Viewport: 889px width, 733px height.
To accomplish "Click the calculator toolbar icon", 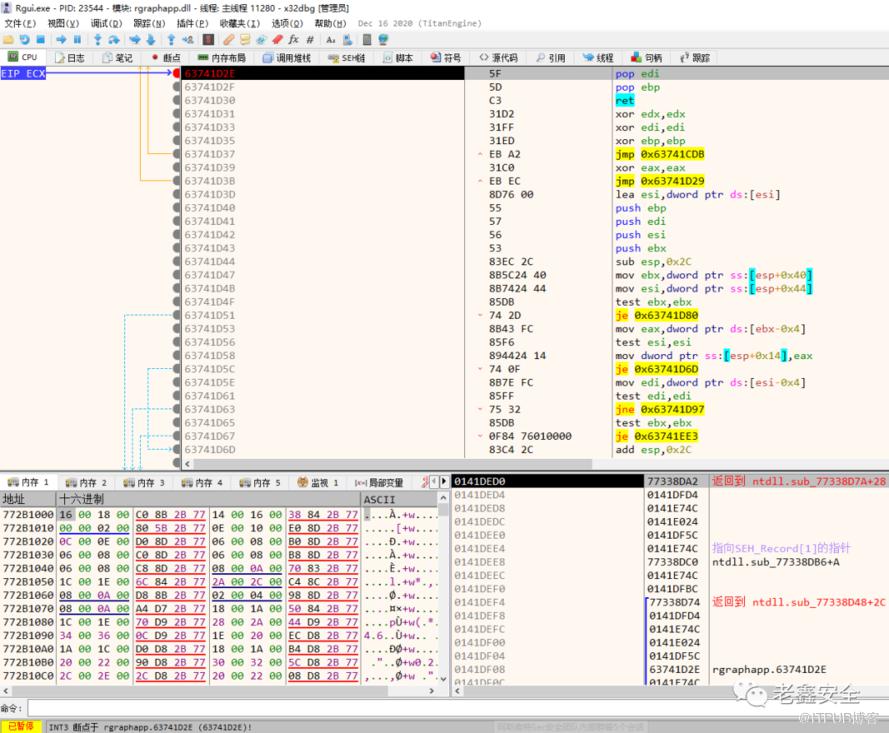I will 368,39.
